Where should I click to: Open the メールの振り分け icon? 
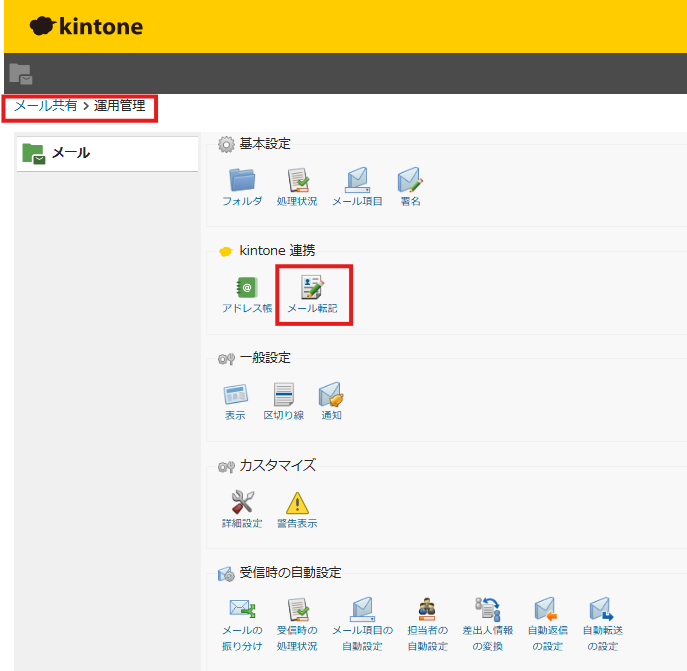point(242,609)
